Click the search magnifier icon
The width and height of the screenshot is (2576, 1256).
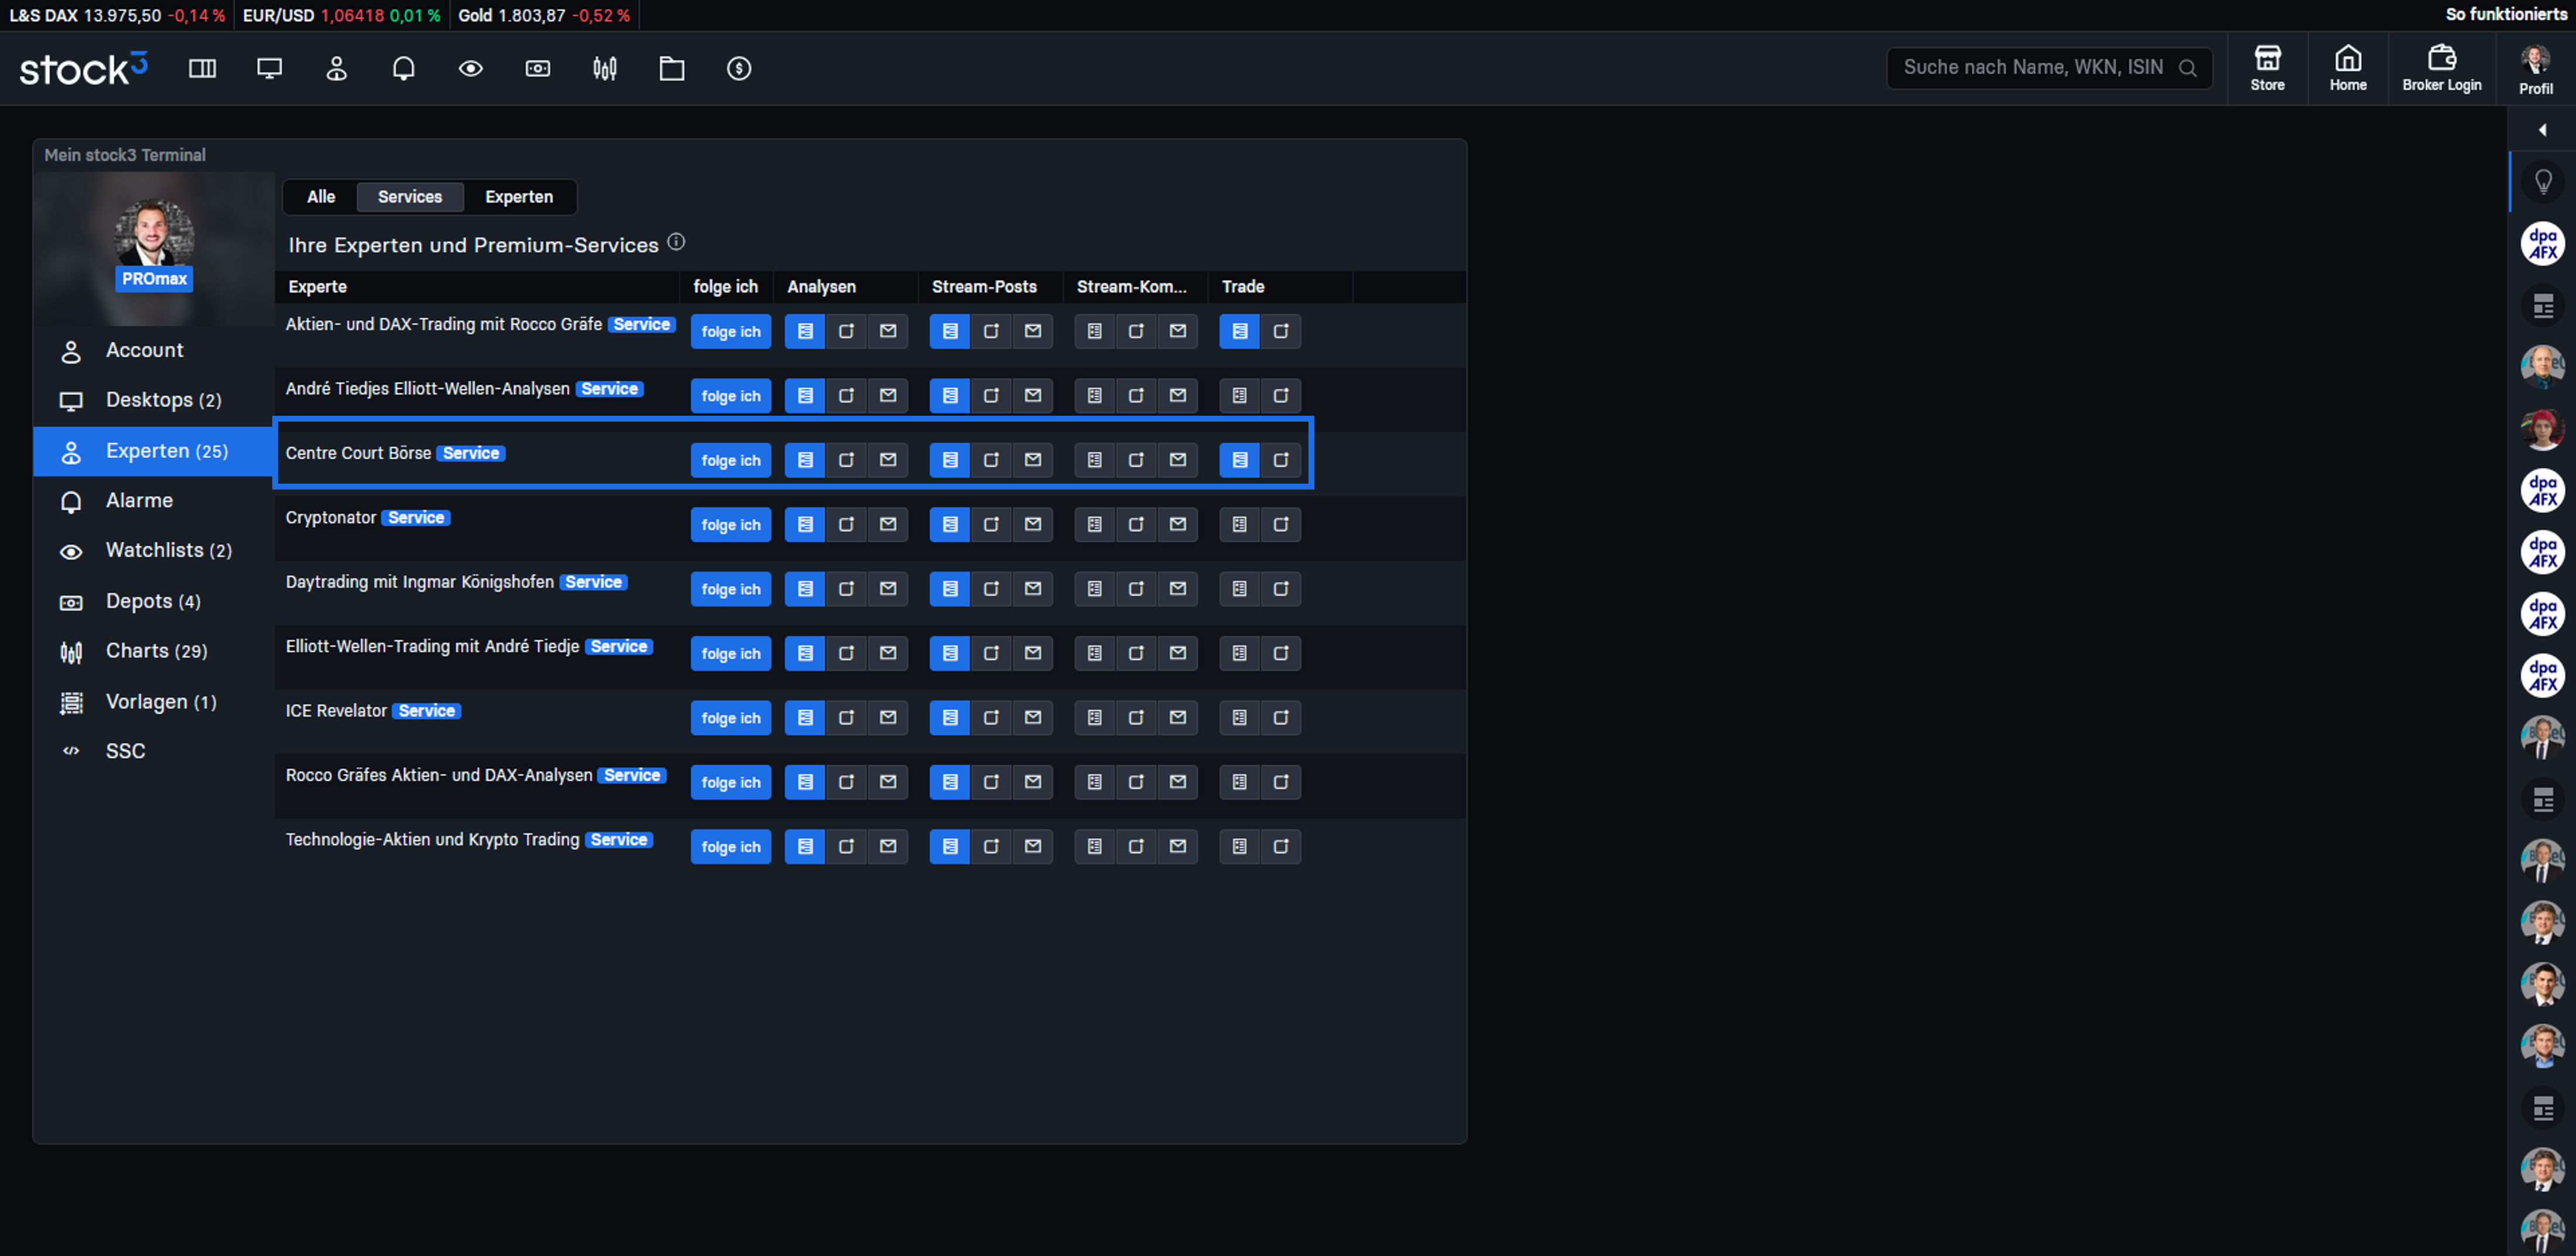pyautogui.click(x=2188, y=68)
